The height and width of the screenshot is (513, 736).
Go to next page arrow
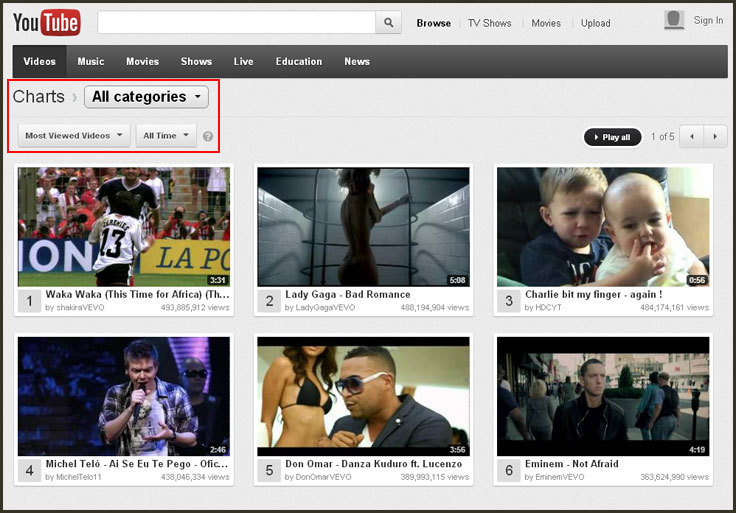click(x=716, y=136)
